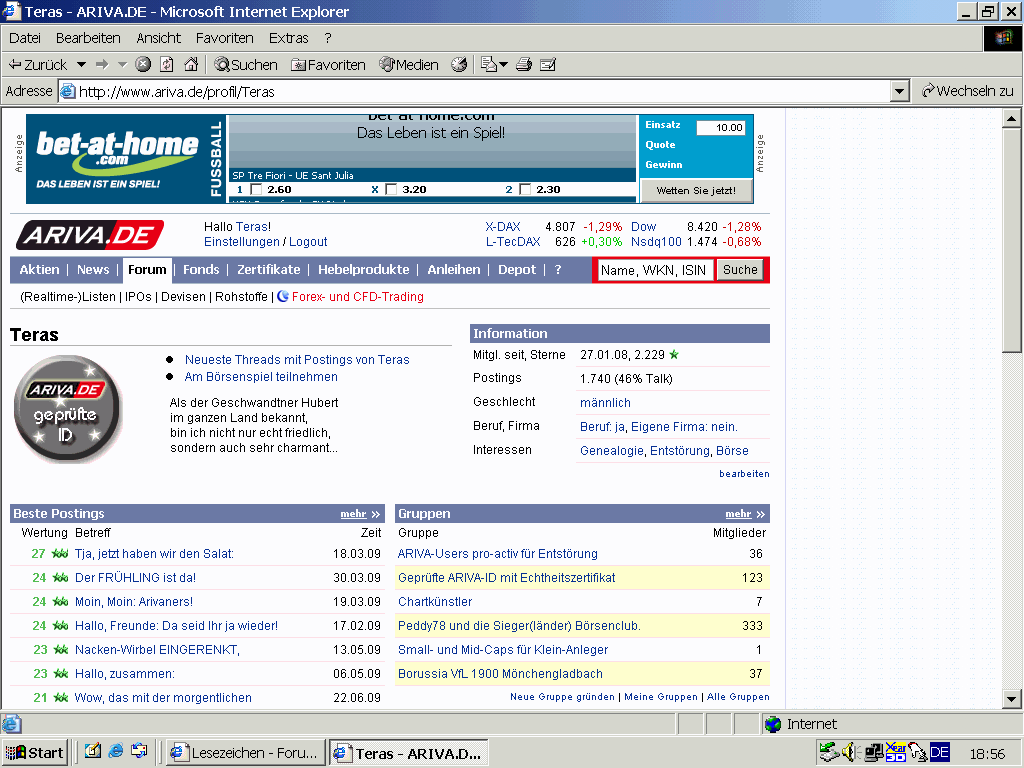
Task: Open the Favoriten menu
Action: click(224, 38)
